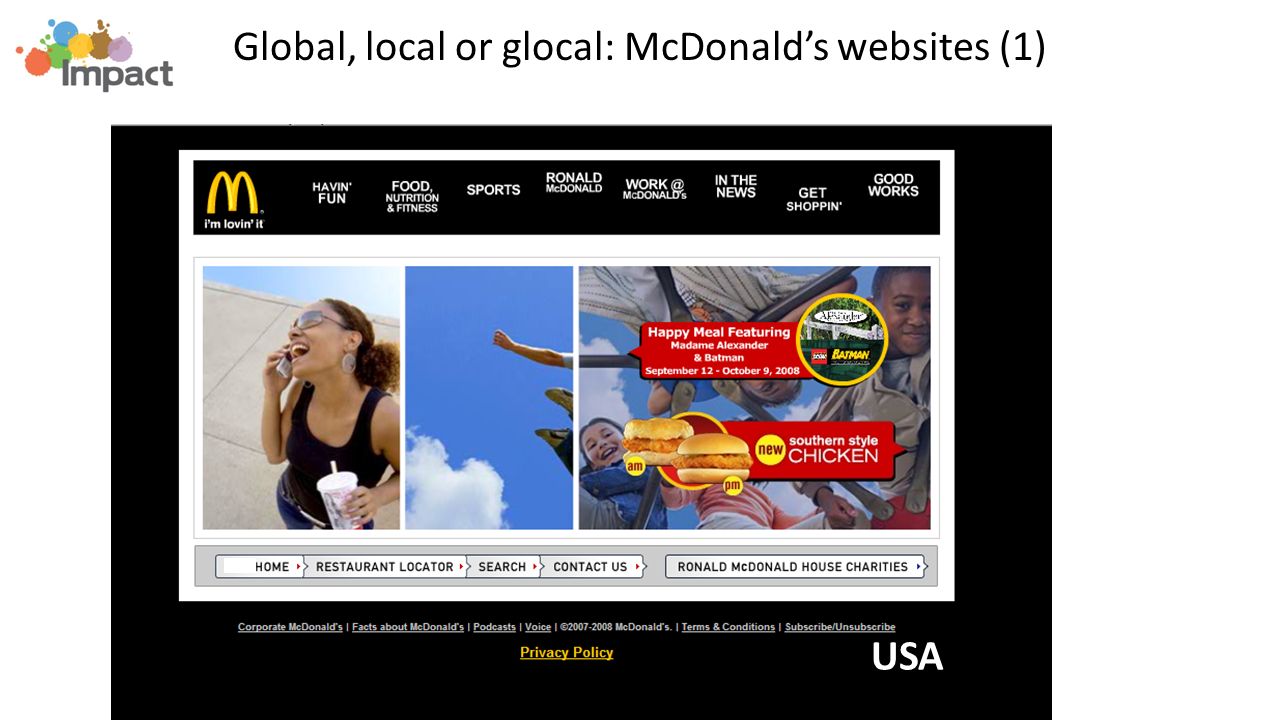Open the Good Works menu

point(893,185)
